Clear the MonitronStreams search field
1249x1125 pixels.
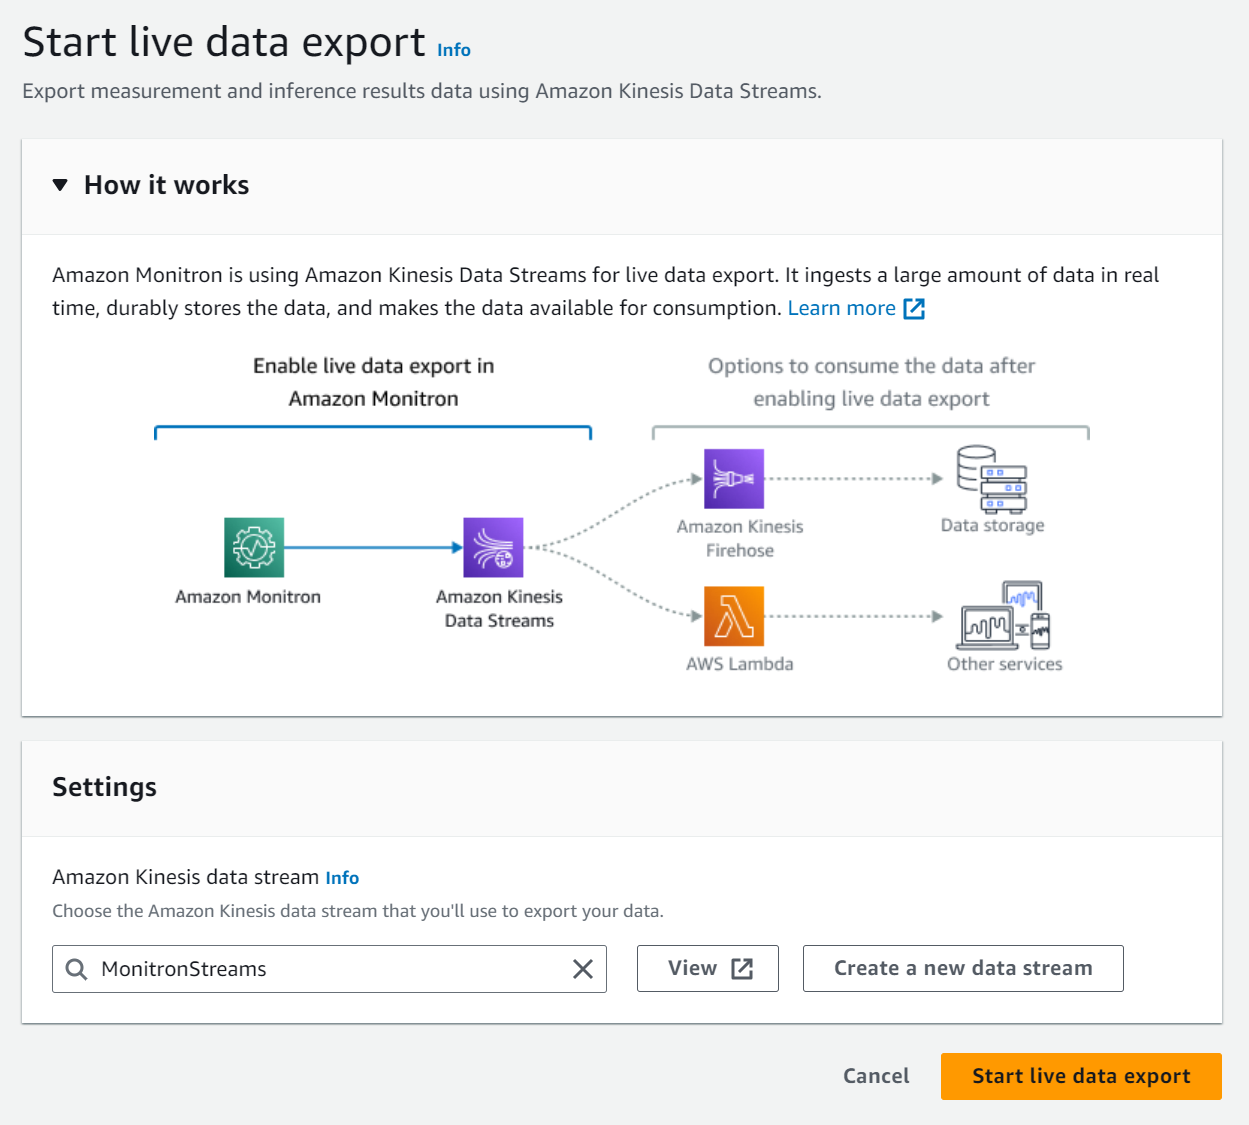coord(582,969)
